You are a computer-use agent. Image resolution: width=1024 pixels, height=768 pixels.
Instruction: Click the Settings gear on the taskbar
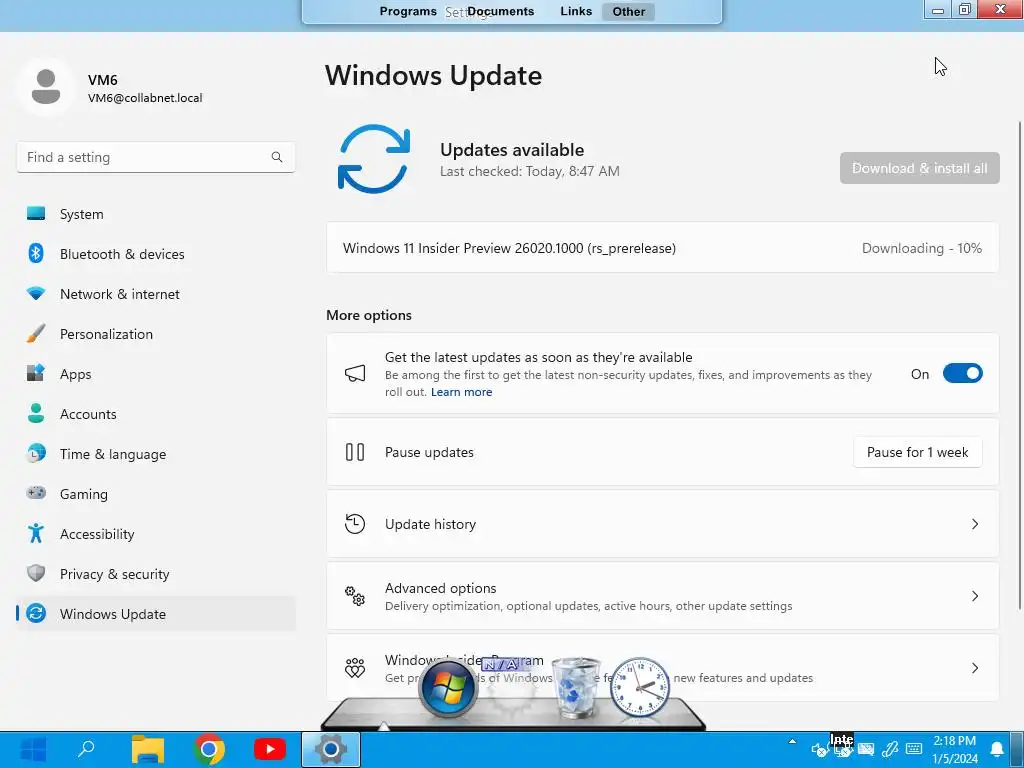click(330, 749)
